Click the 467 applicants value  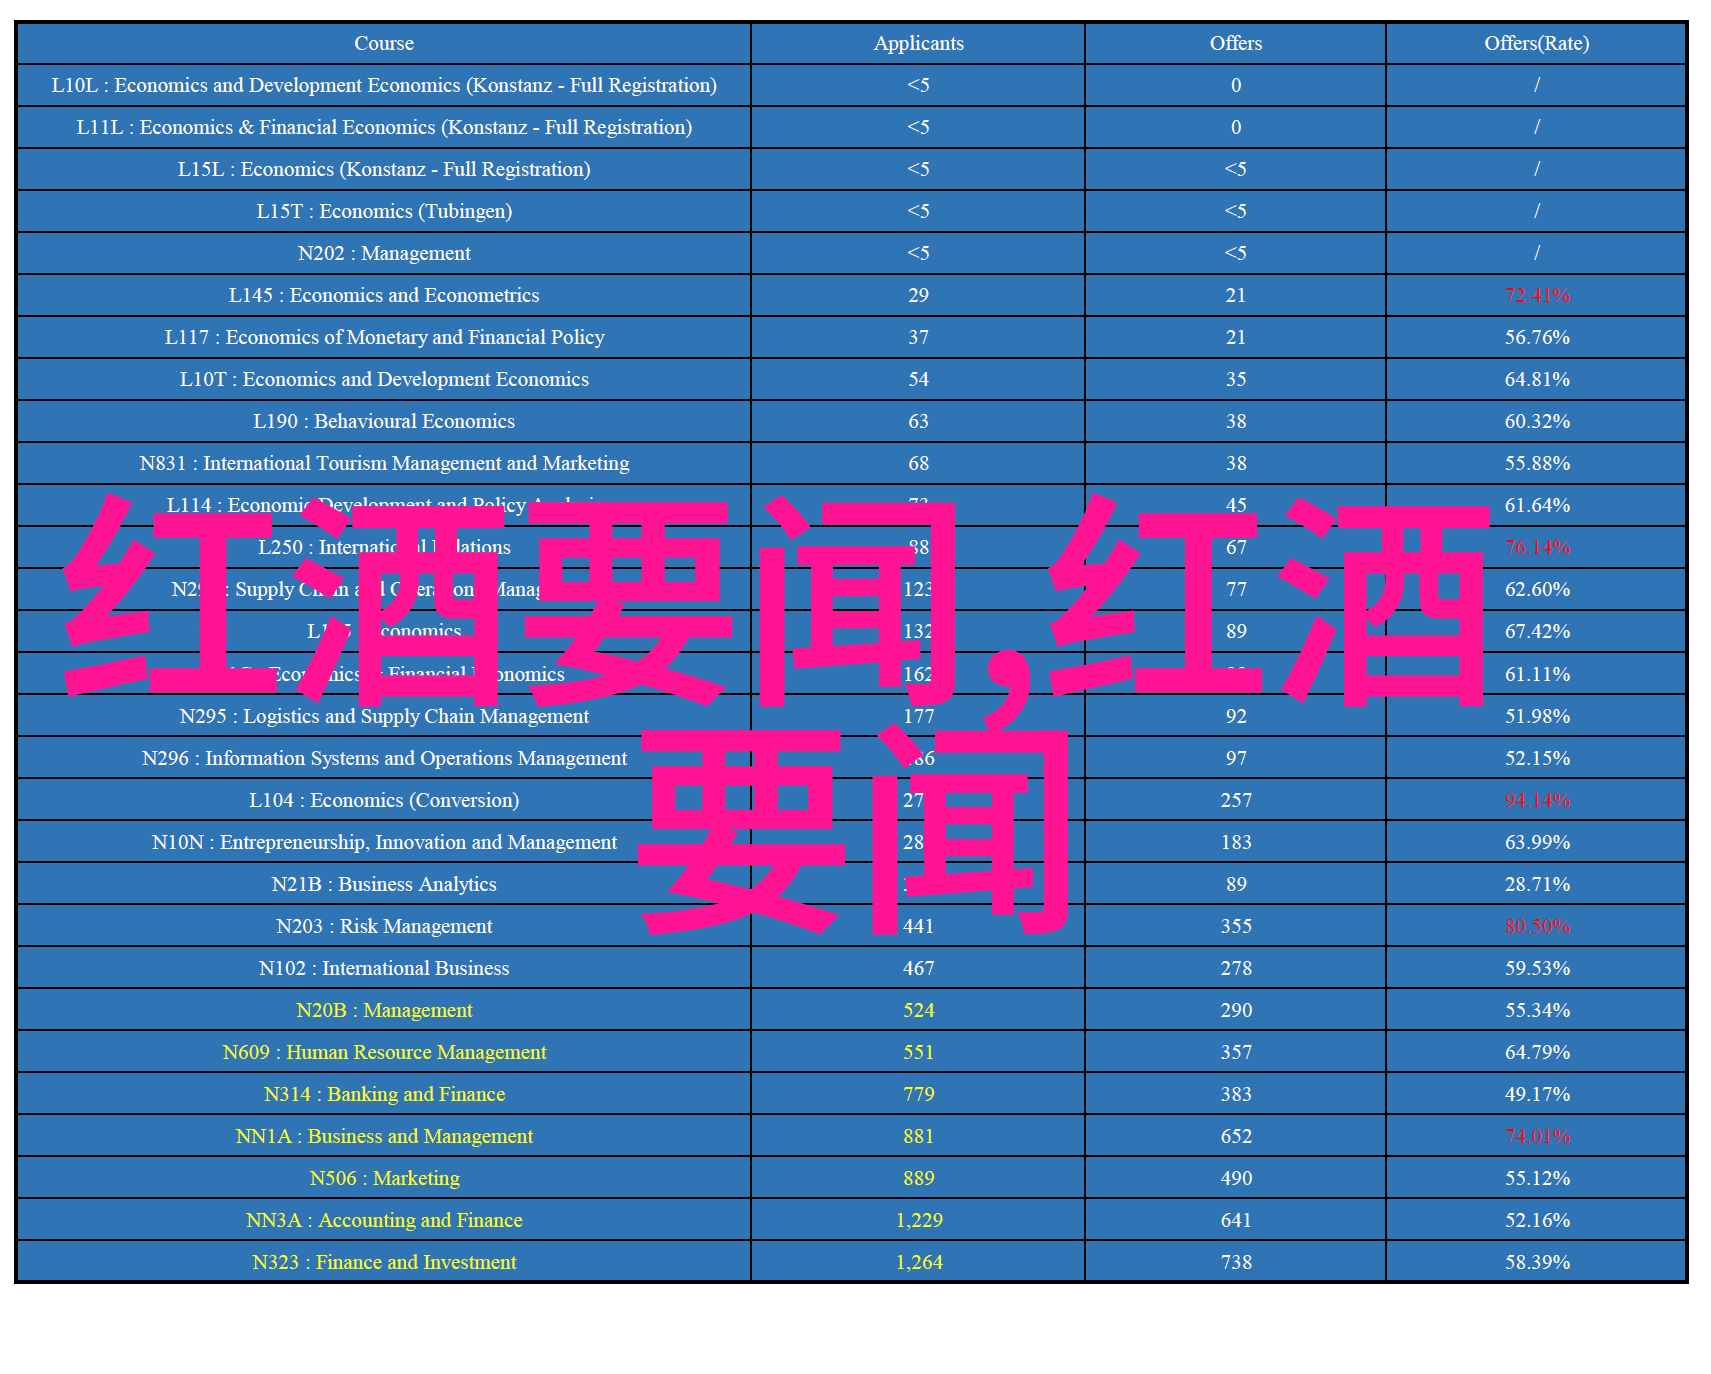tap(918, 968)
